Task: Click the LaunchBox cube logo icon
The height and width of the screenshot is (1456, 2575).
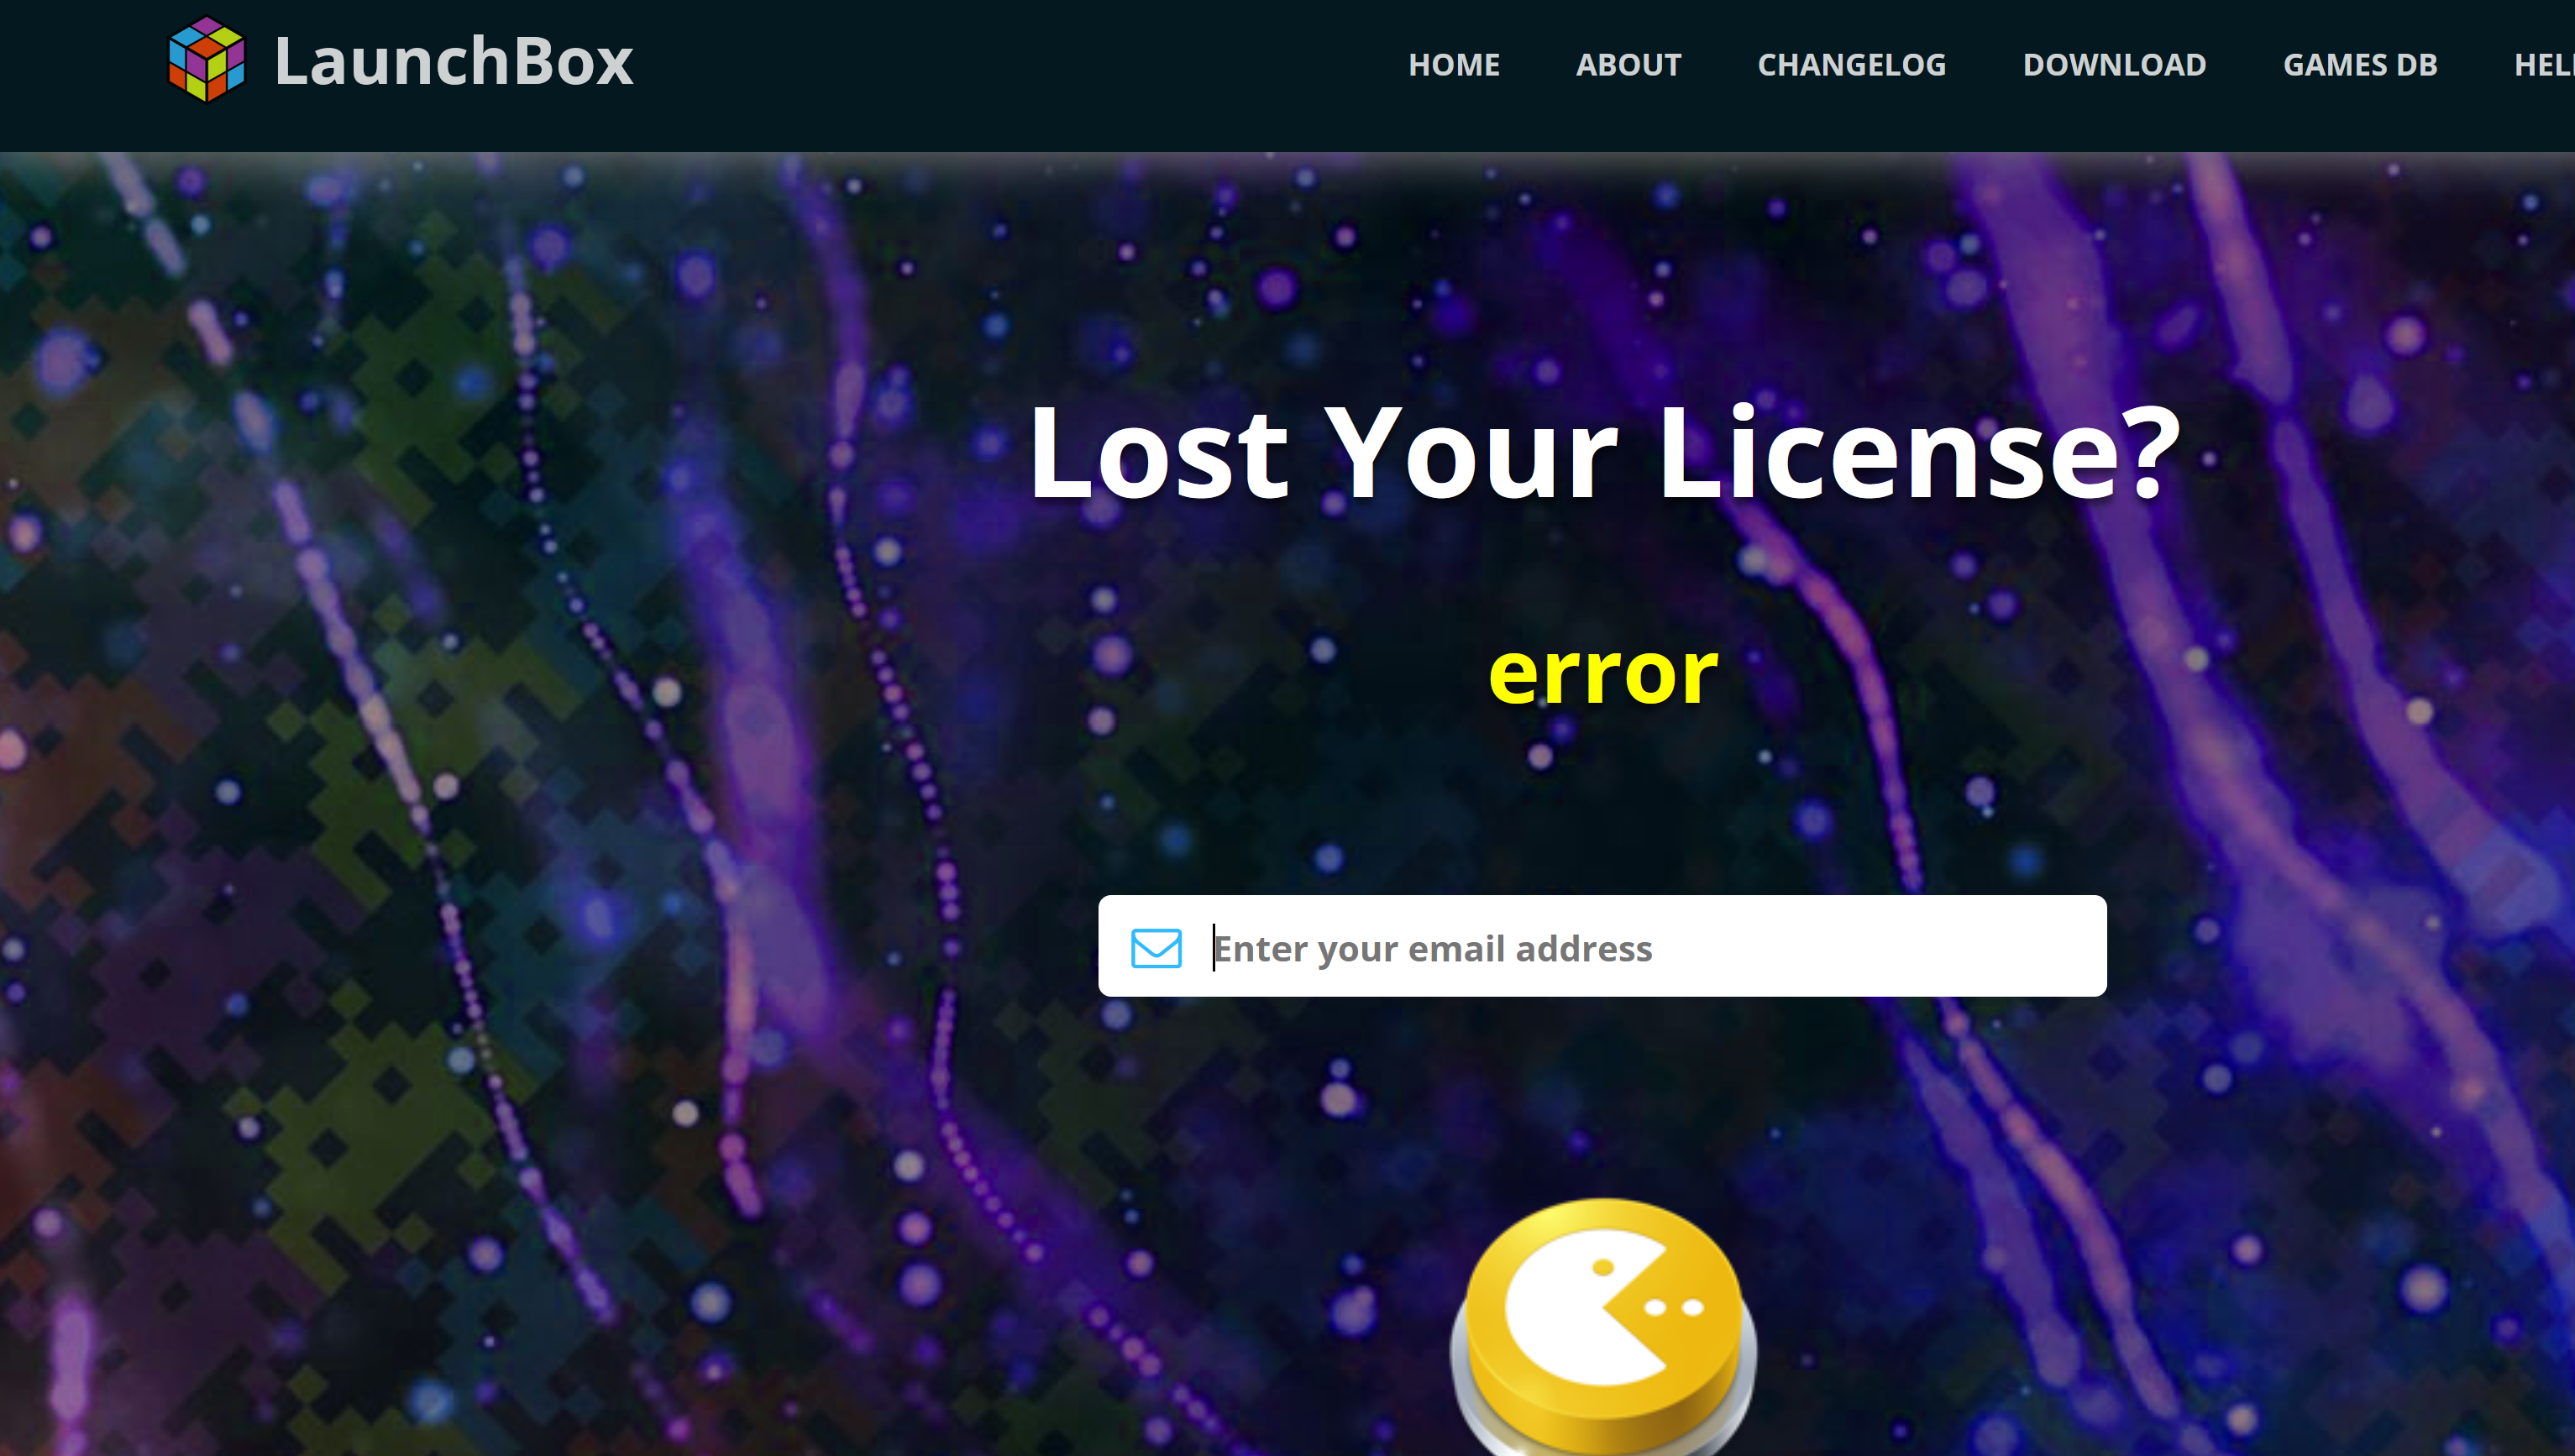Action: 206,60
